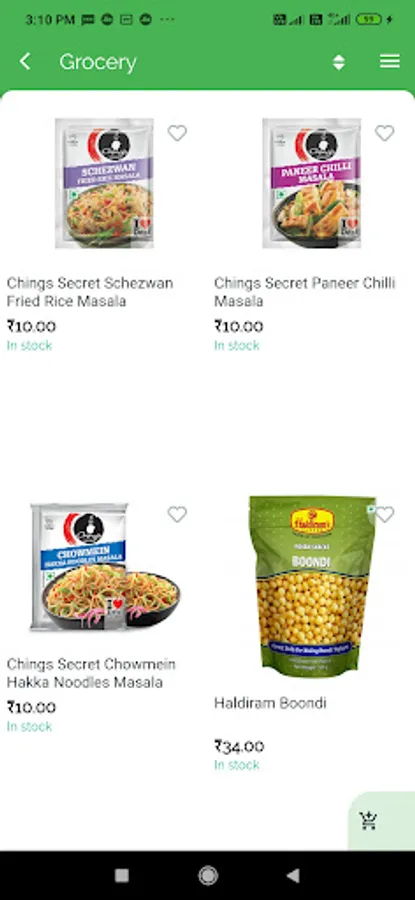Image resolution: width=415 pixels, height=900 pixels.
Task: Favorite the Schezwan Fried Rice Masala with its heart
Action: [x=177, y=133]
